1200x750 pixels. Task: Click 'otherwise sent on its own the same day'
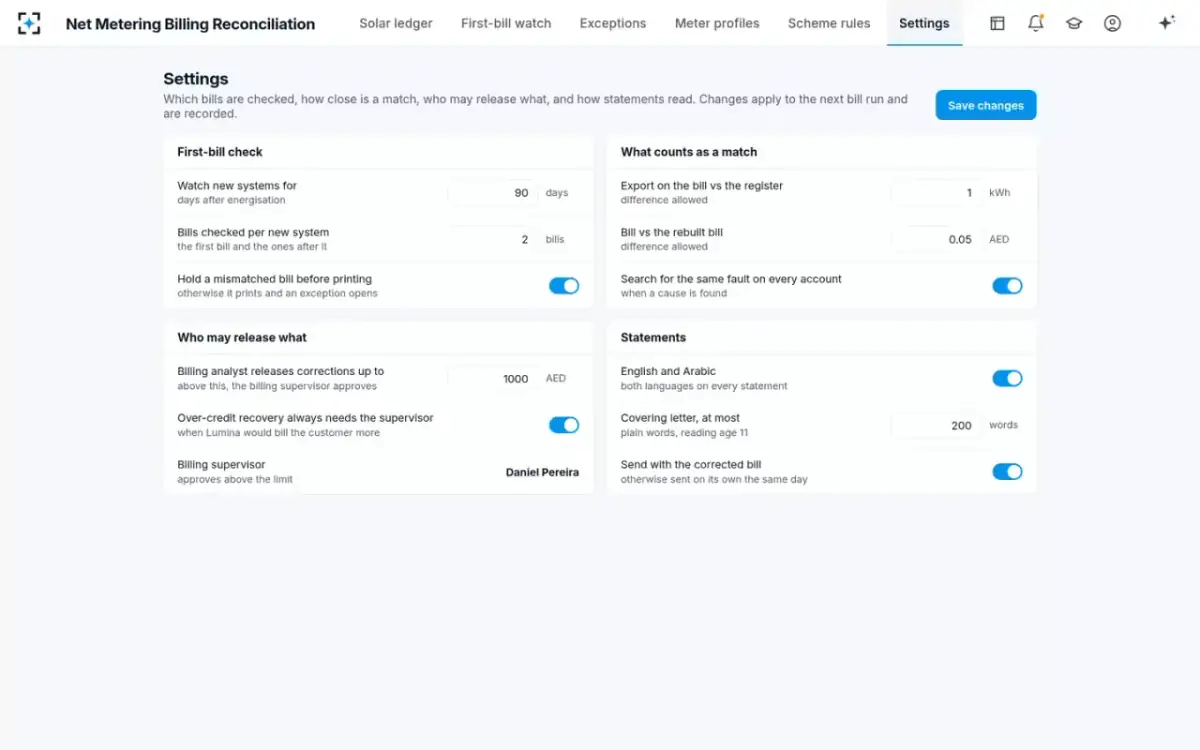pos(714,480)
